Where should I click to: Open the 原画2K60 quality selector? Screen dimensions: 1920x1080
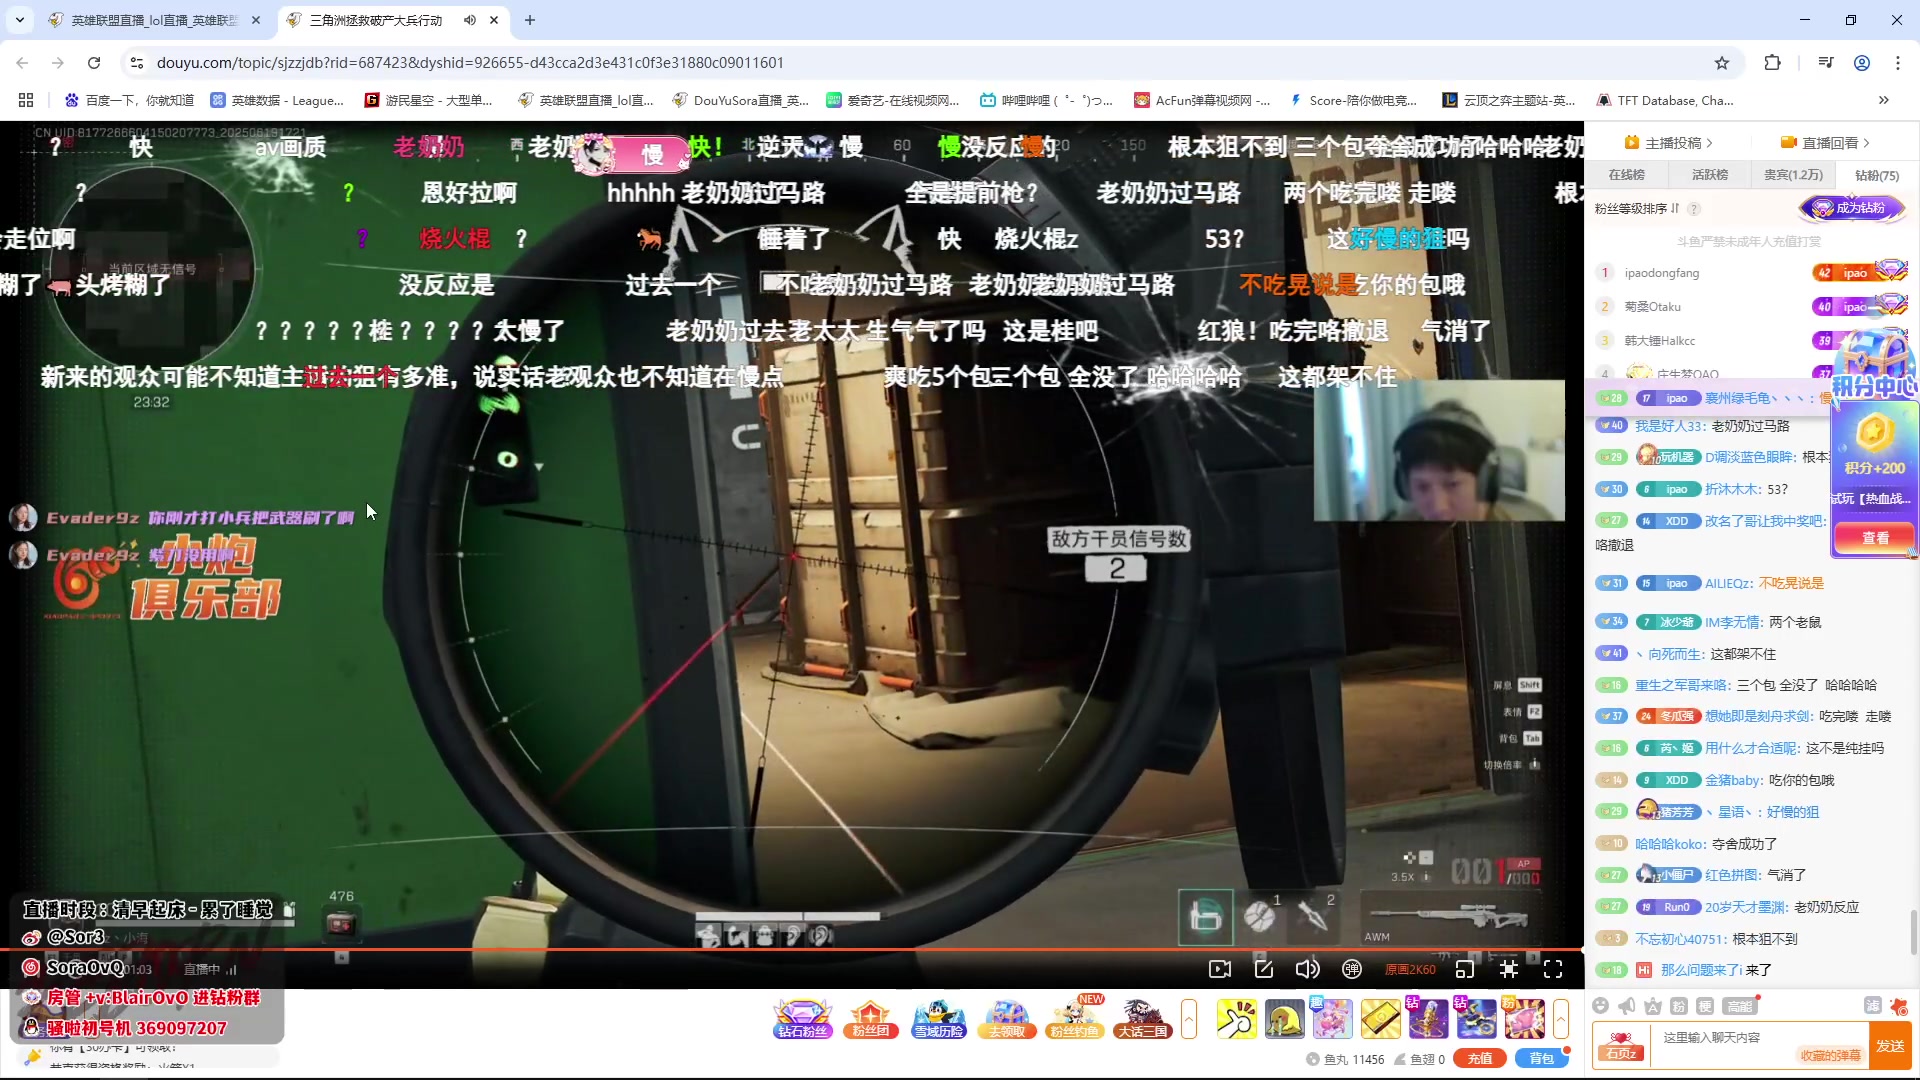click(x=1410, y=969)
